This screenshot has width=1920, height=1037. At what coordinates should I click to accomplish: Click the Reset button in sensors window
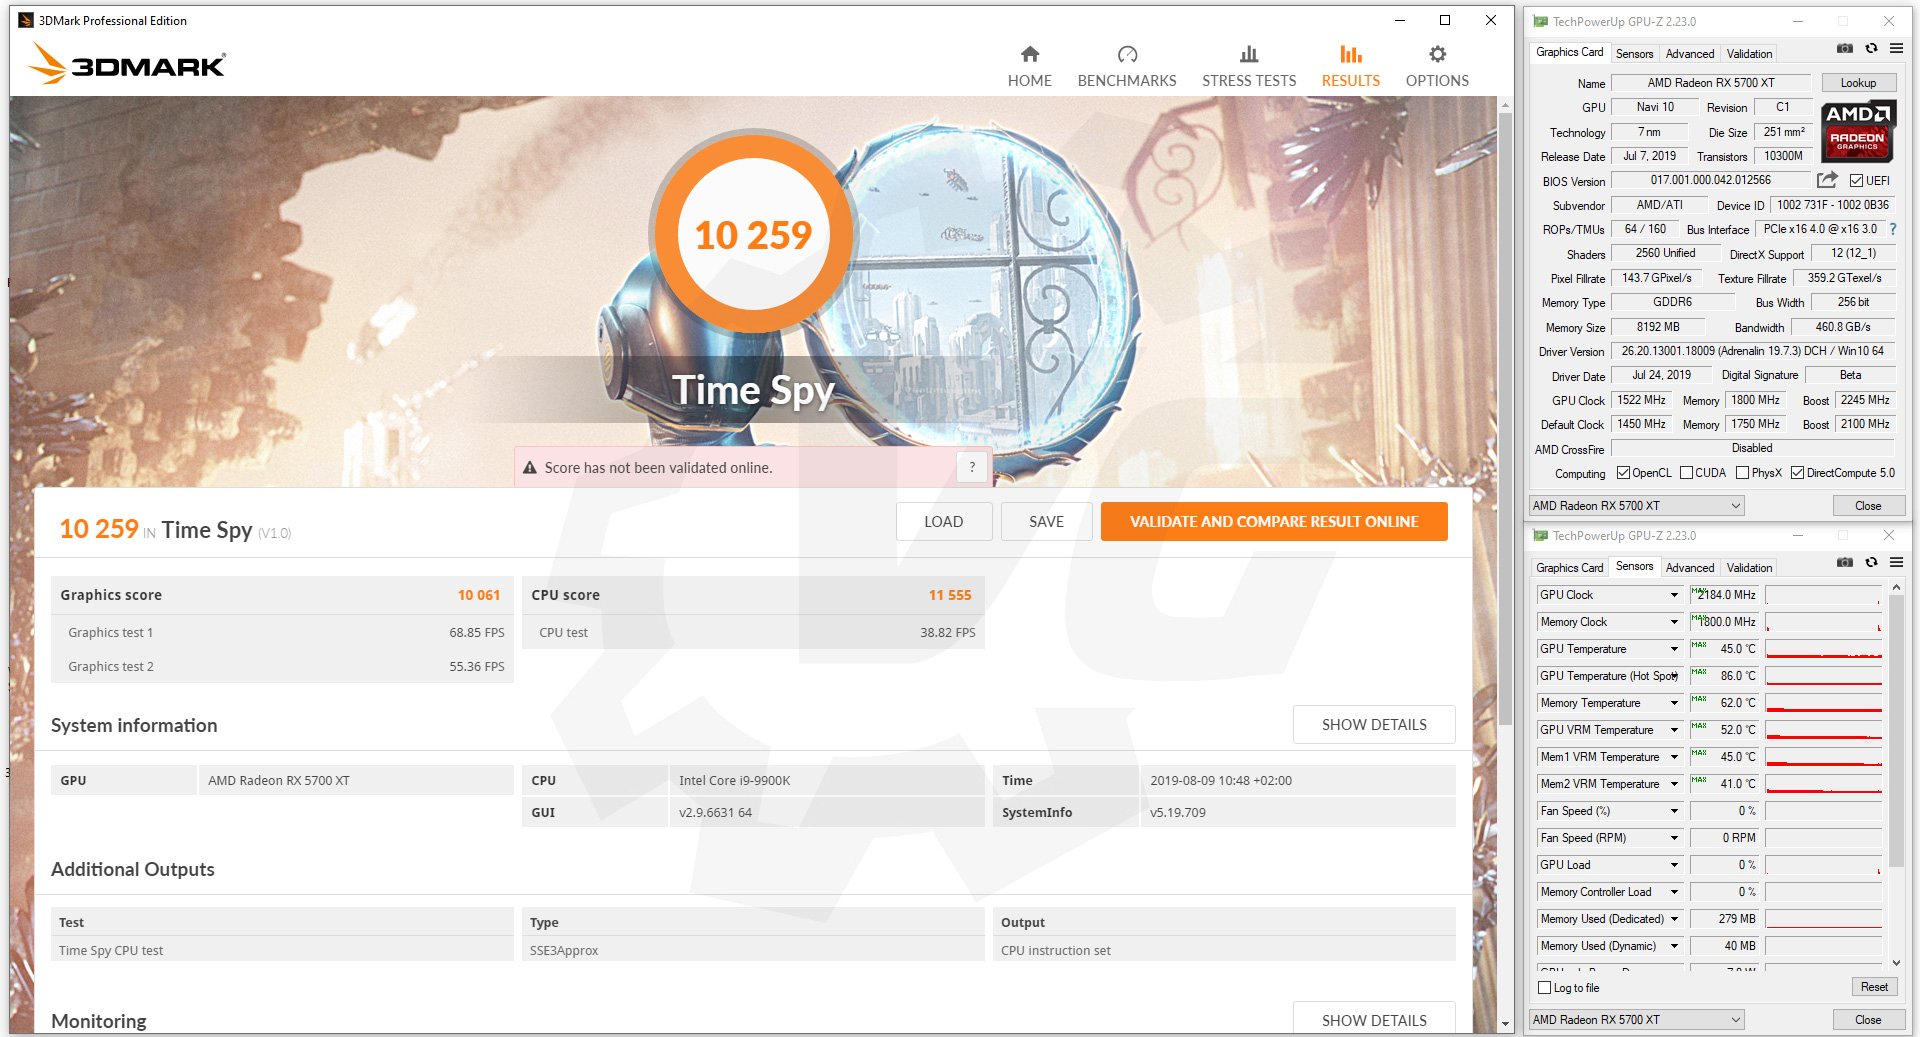[x=1873, y=987]
